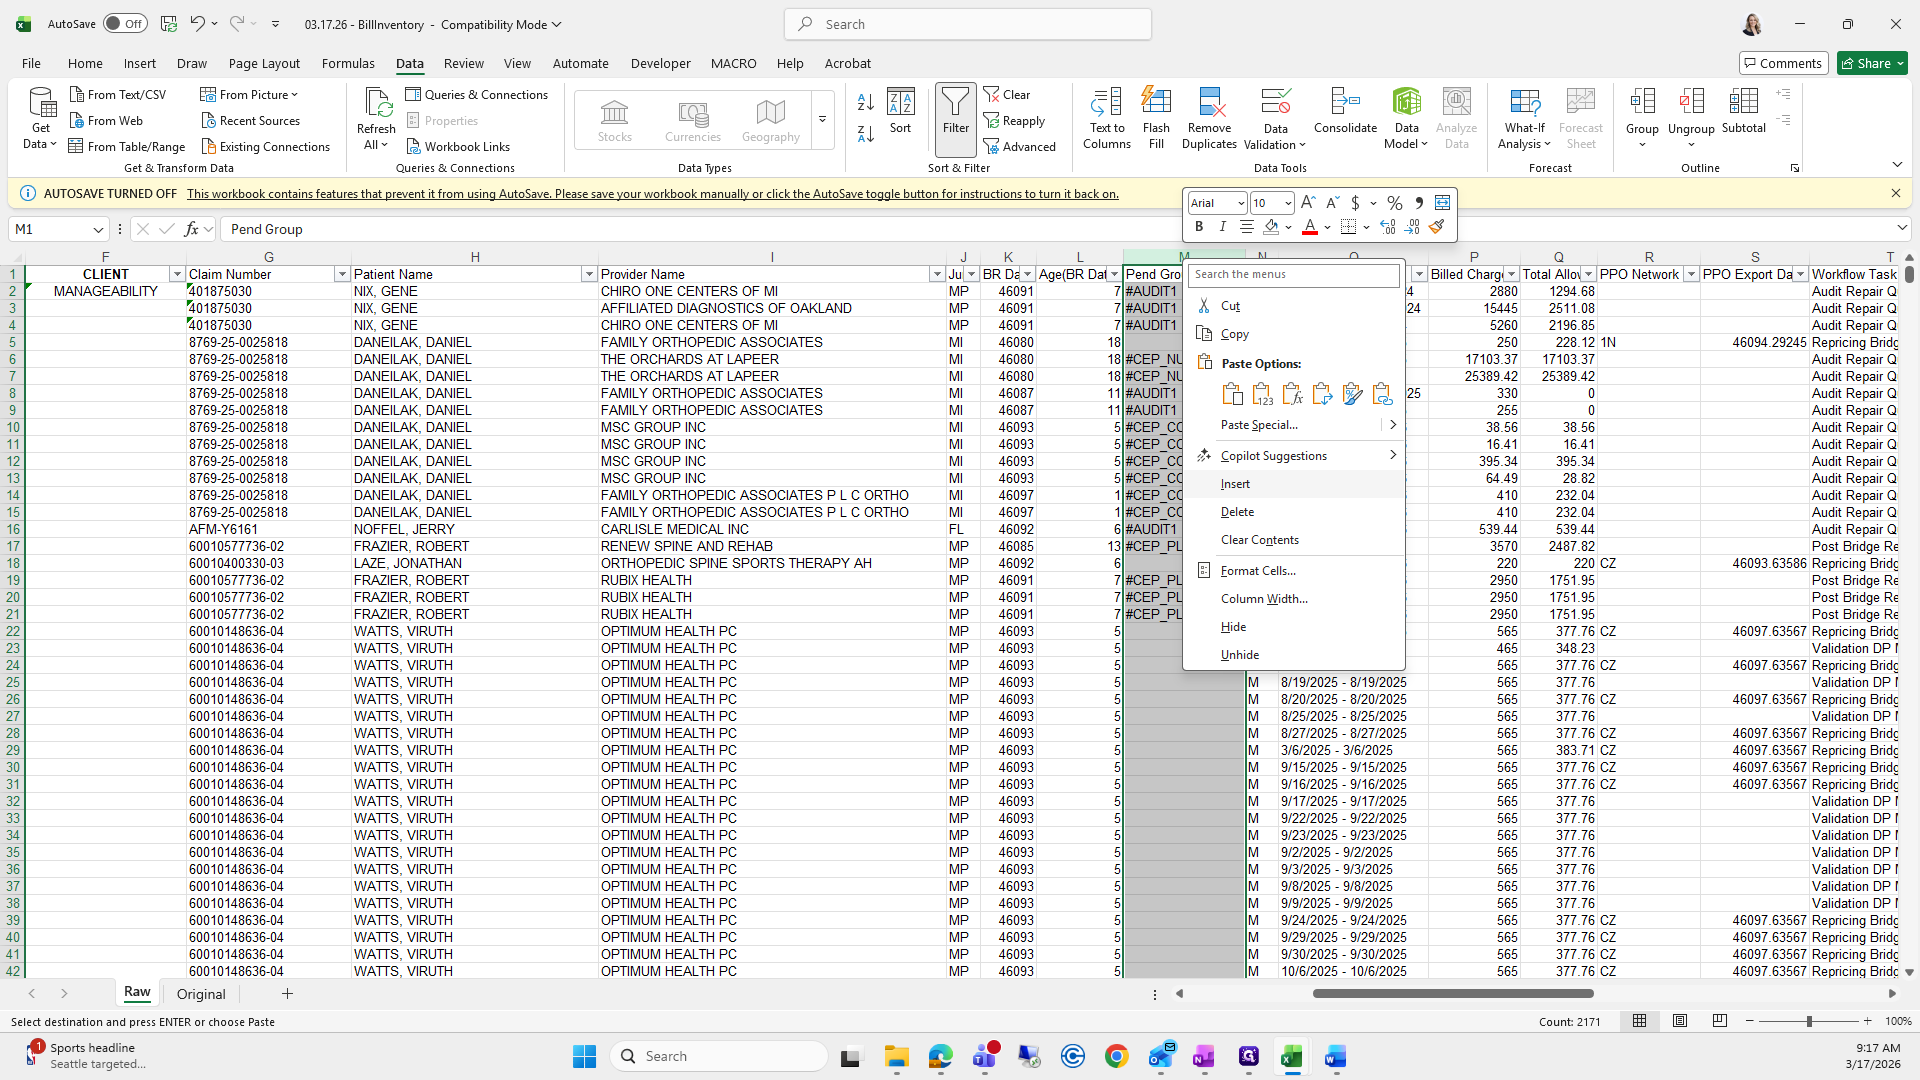Switch to the Original sheet tab
This screenshot has width=1920, height=1080.
pyautogui.click(x=201, y=994)
